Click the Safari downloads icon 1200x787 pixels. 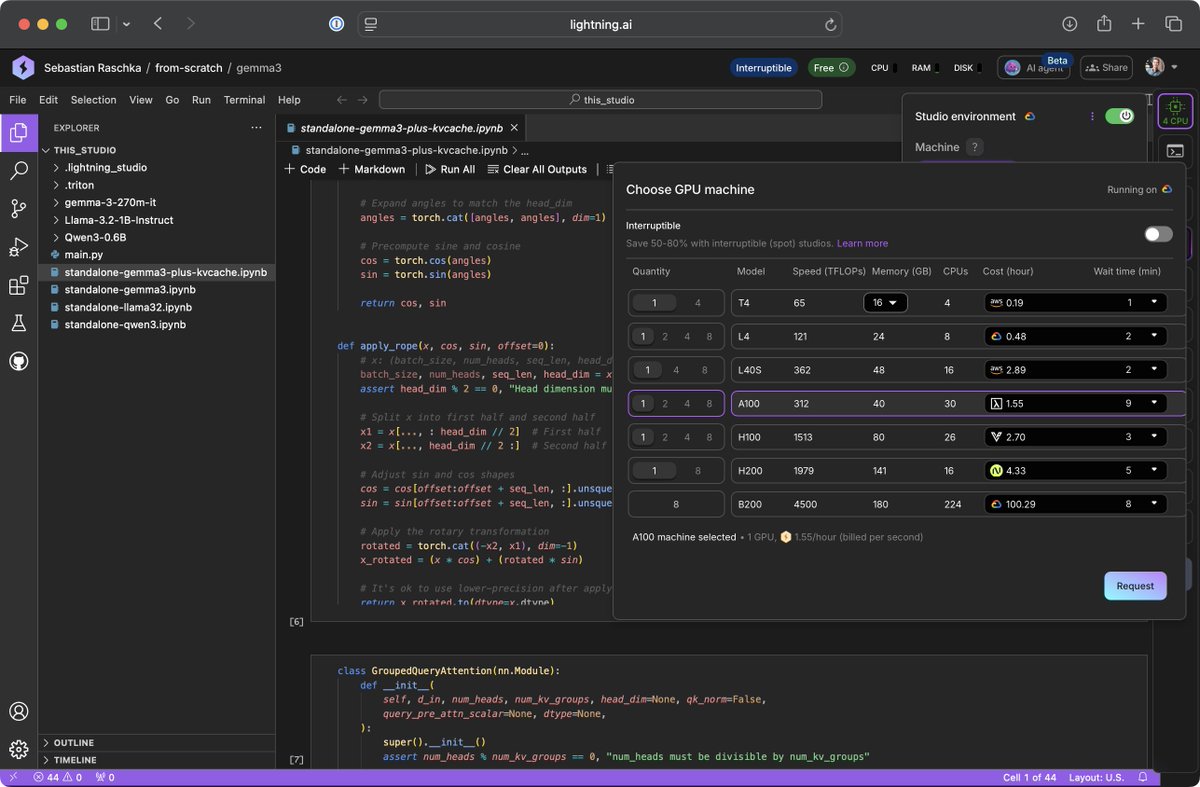point(1069,24)
